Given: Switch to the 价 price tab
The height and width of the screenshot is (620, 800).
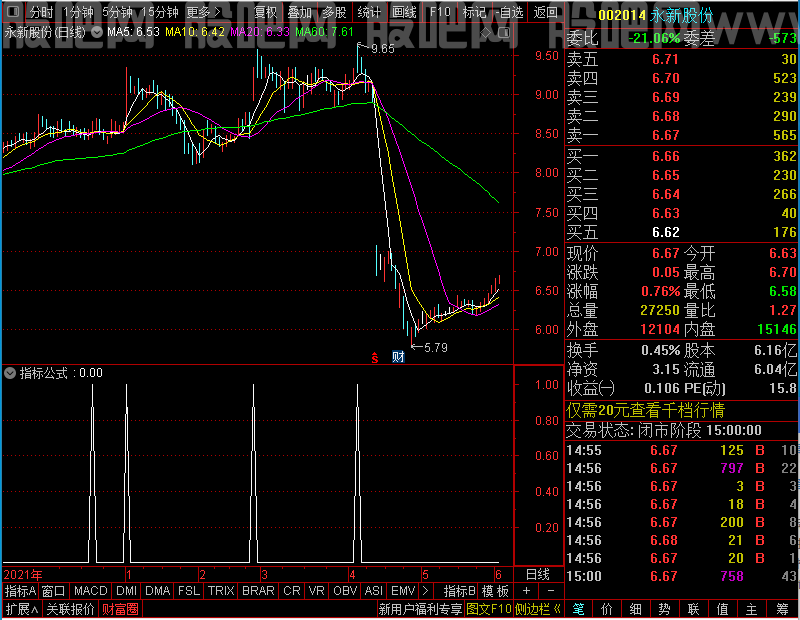Looking at the screenshot, I should (607, 609).
